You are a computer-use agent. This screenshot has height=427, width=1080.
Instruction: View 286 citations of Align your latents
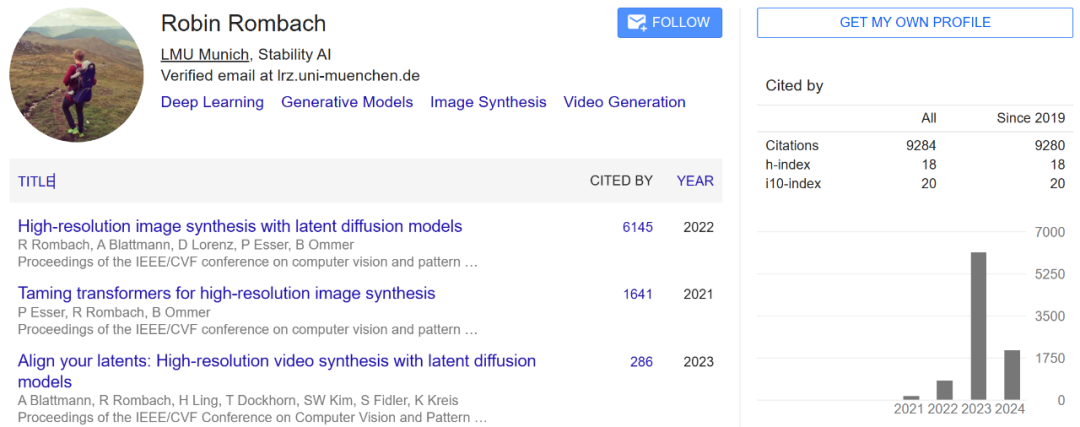641,362
